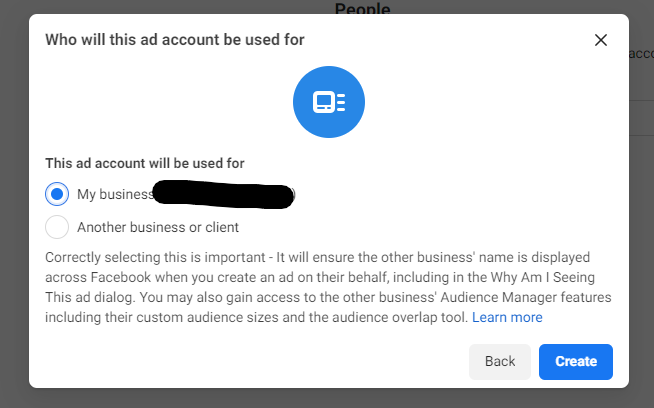Click the "My business" option label

[x=114, y=194]
